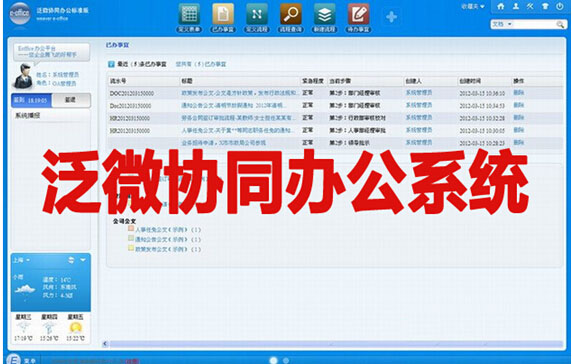572x364 pixels.
Task: Click the 已办事宜 page heading
Action: pos(117,45)
